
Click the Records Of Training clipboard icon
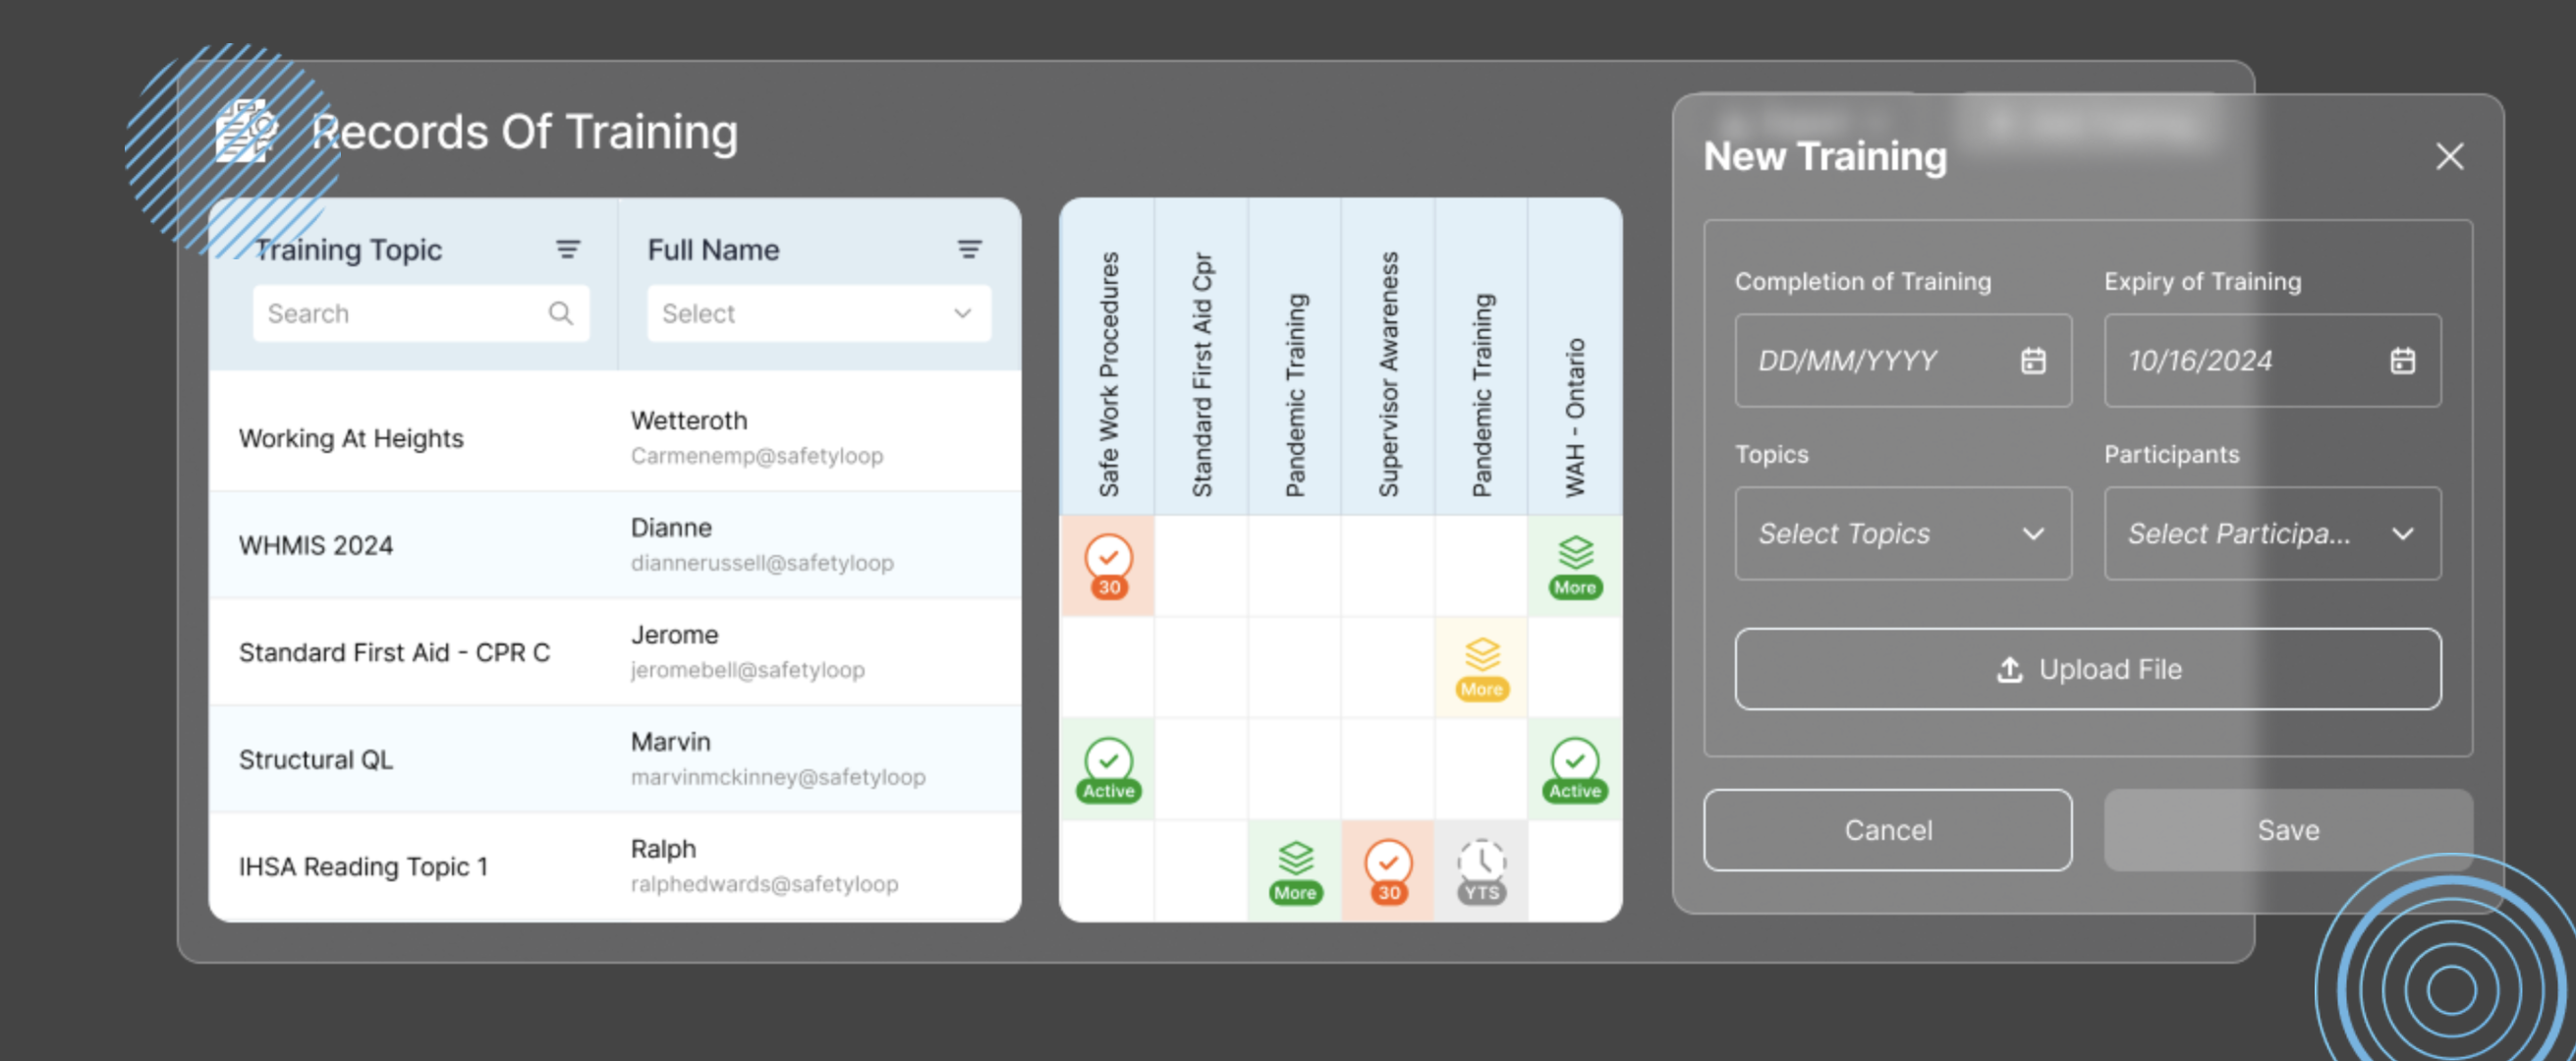(x=245, y=131)
